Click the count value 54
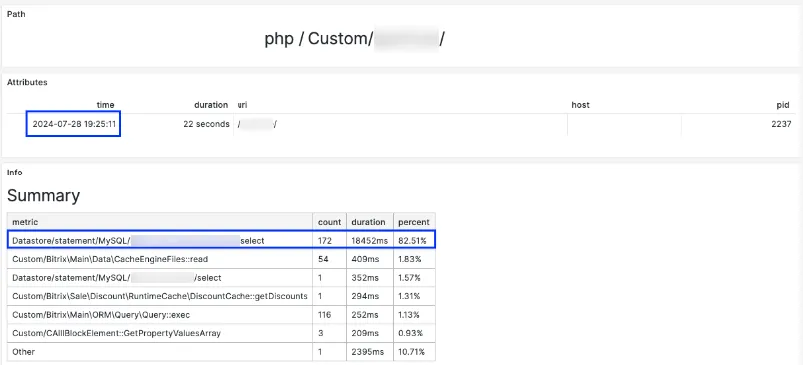This screenshot has height=365, width=803. pos(323,259)
